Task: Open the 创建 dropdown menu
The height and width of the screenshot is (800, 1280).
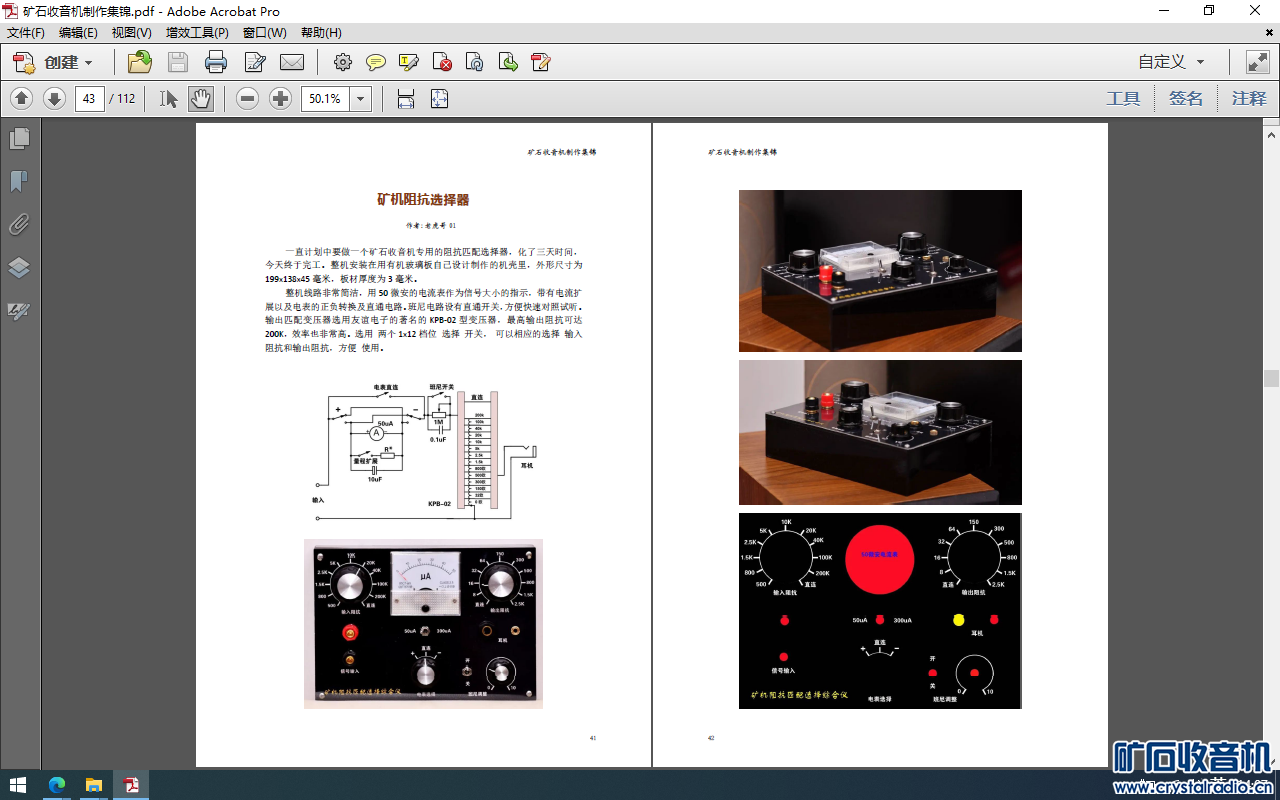Action: [x=54, y=62]
